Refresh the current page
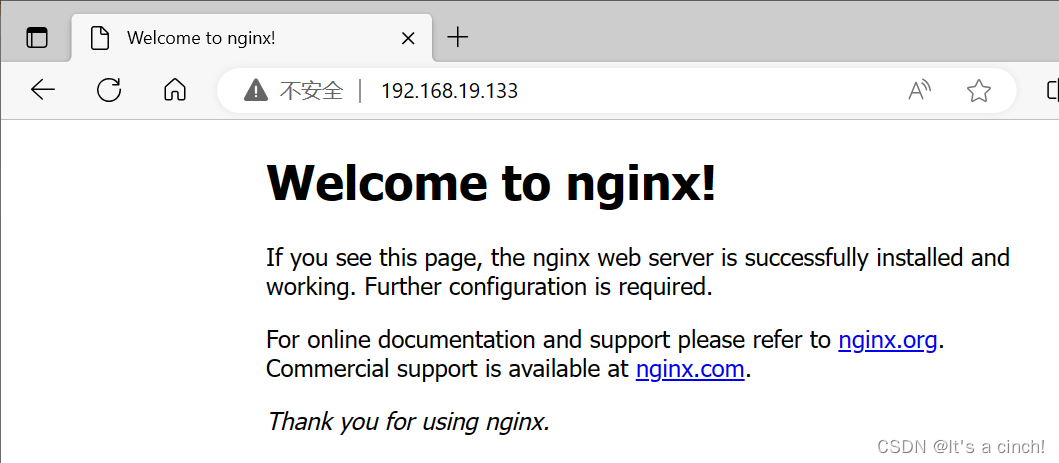 tap(109, 90)
